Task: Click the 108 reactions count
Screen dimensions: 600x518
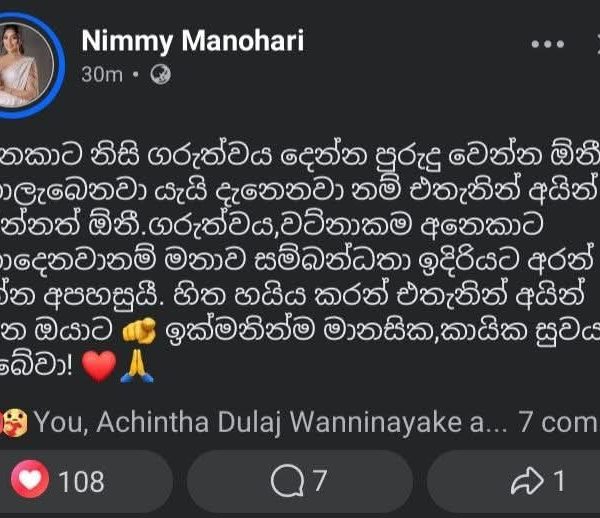Action: (81, 481)
